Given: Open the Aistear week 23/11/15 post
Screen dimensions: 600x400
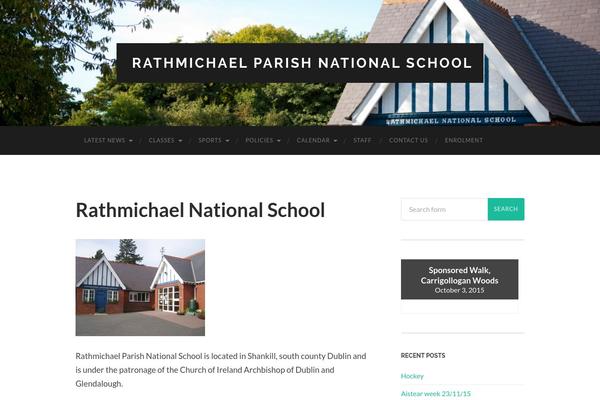Looking at the screenshot, I should 435,393.
